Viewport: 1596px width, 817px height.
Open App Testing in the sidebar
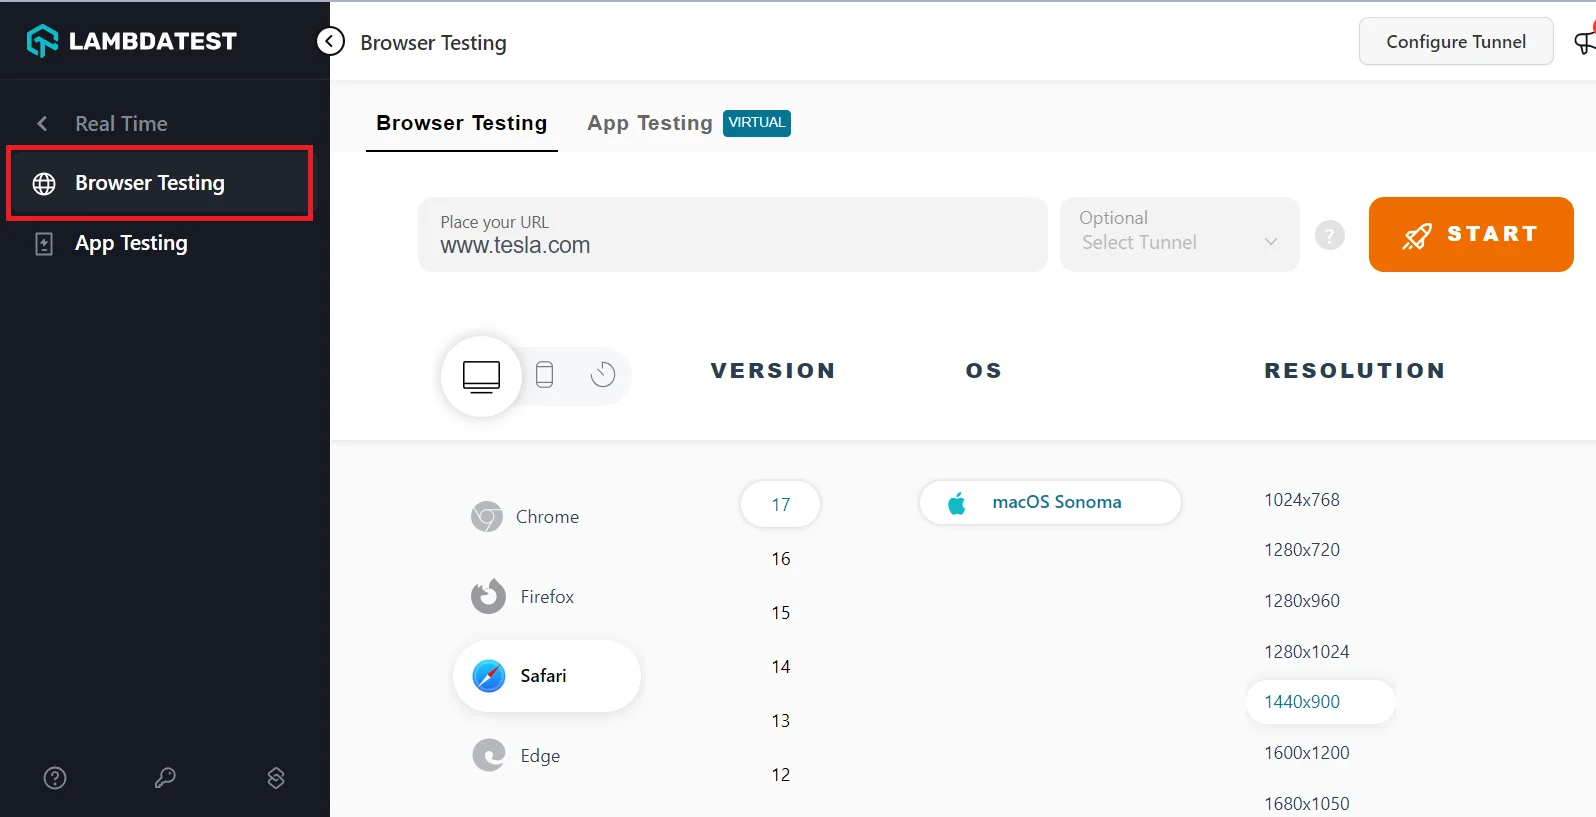point(131,243)
